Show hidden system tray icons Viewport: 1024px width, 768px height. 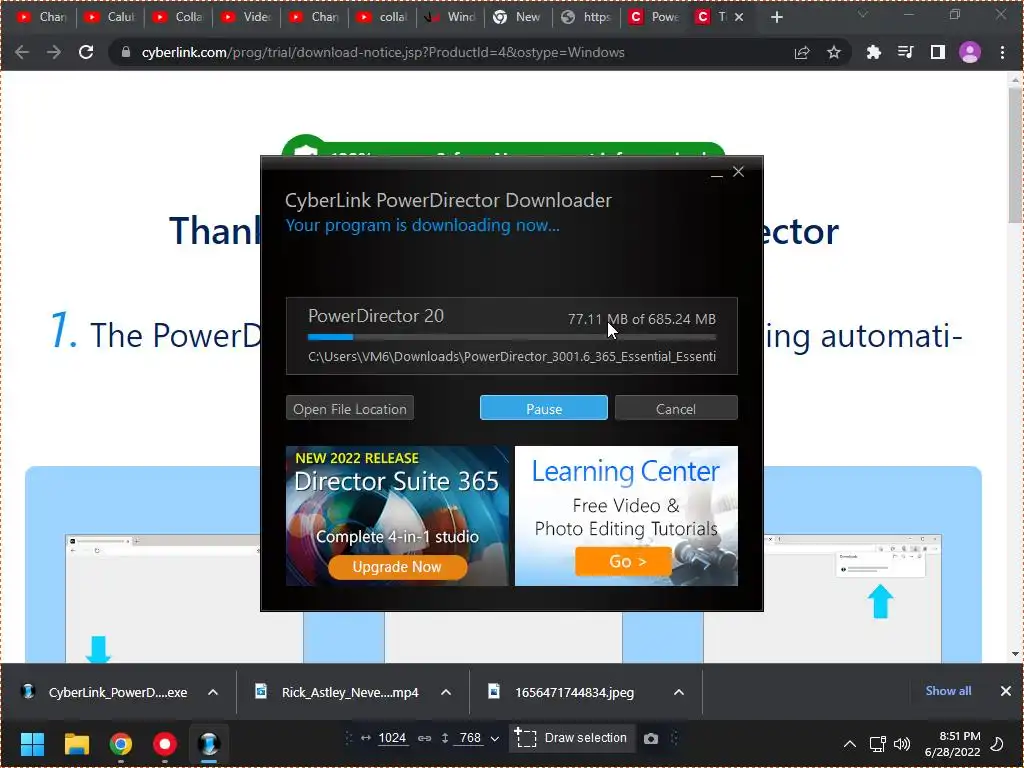[850, 744]
